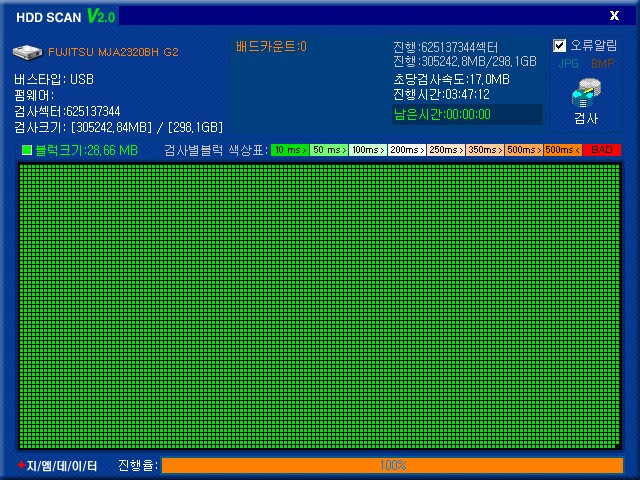Click the 250ms color legend swatch
This screenshot has width=640, height=480.
(446, 150)
